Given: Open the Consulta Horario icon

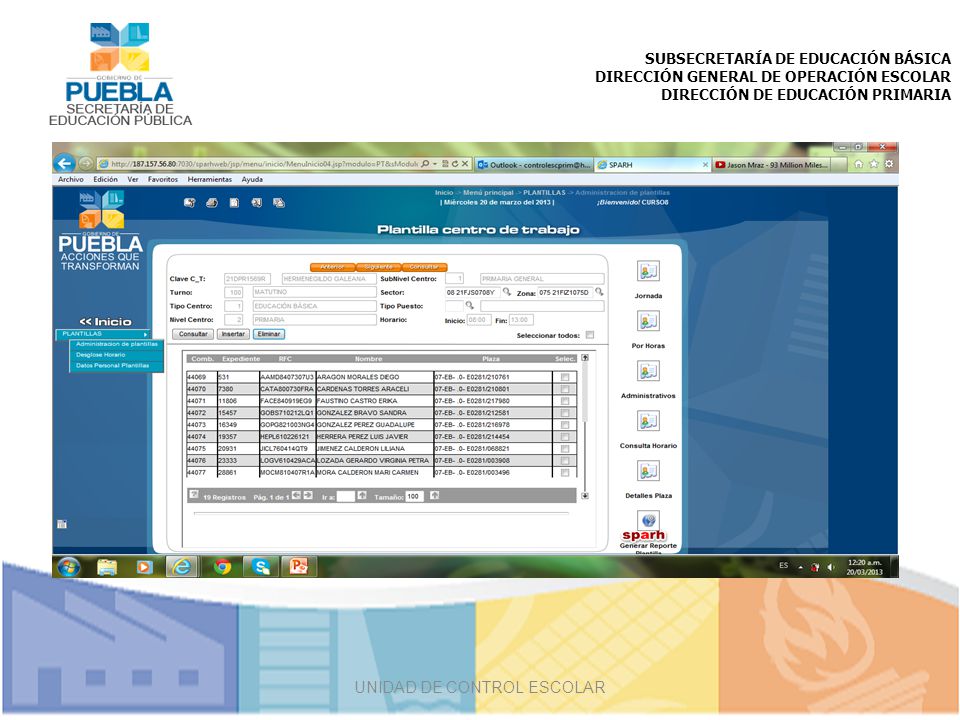Looking at the screenshot, I should tap(648, 421).
